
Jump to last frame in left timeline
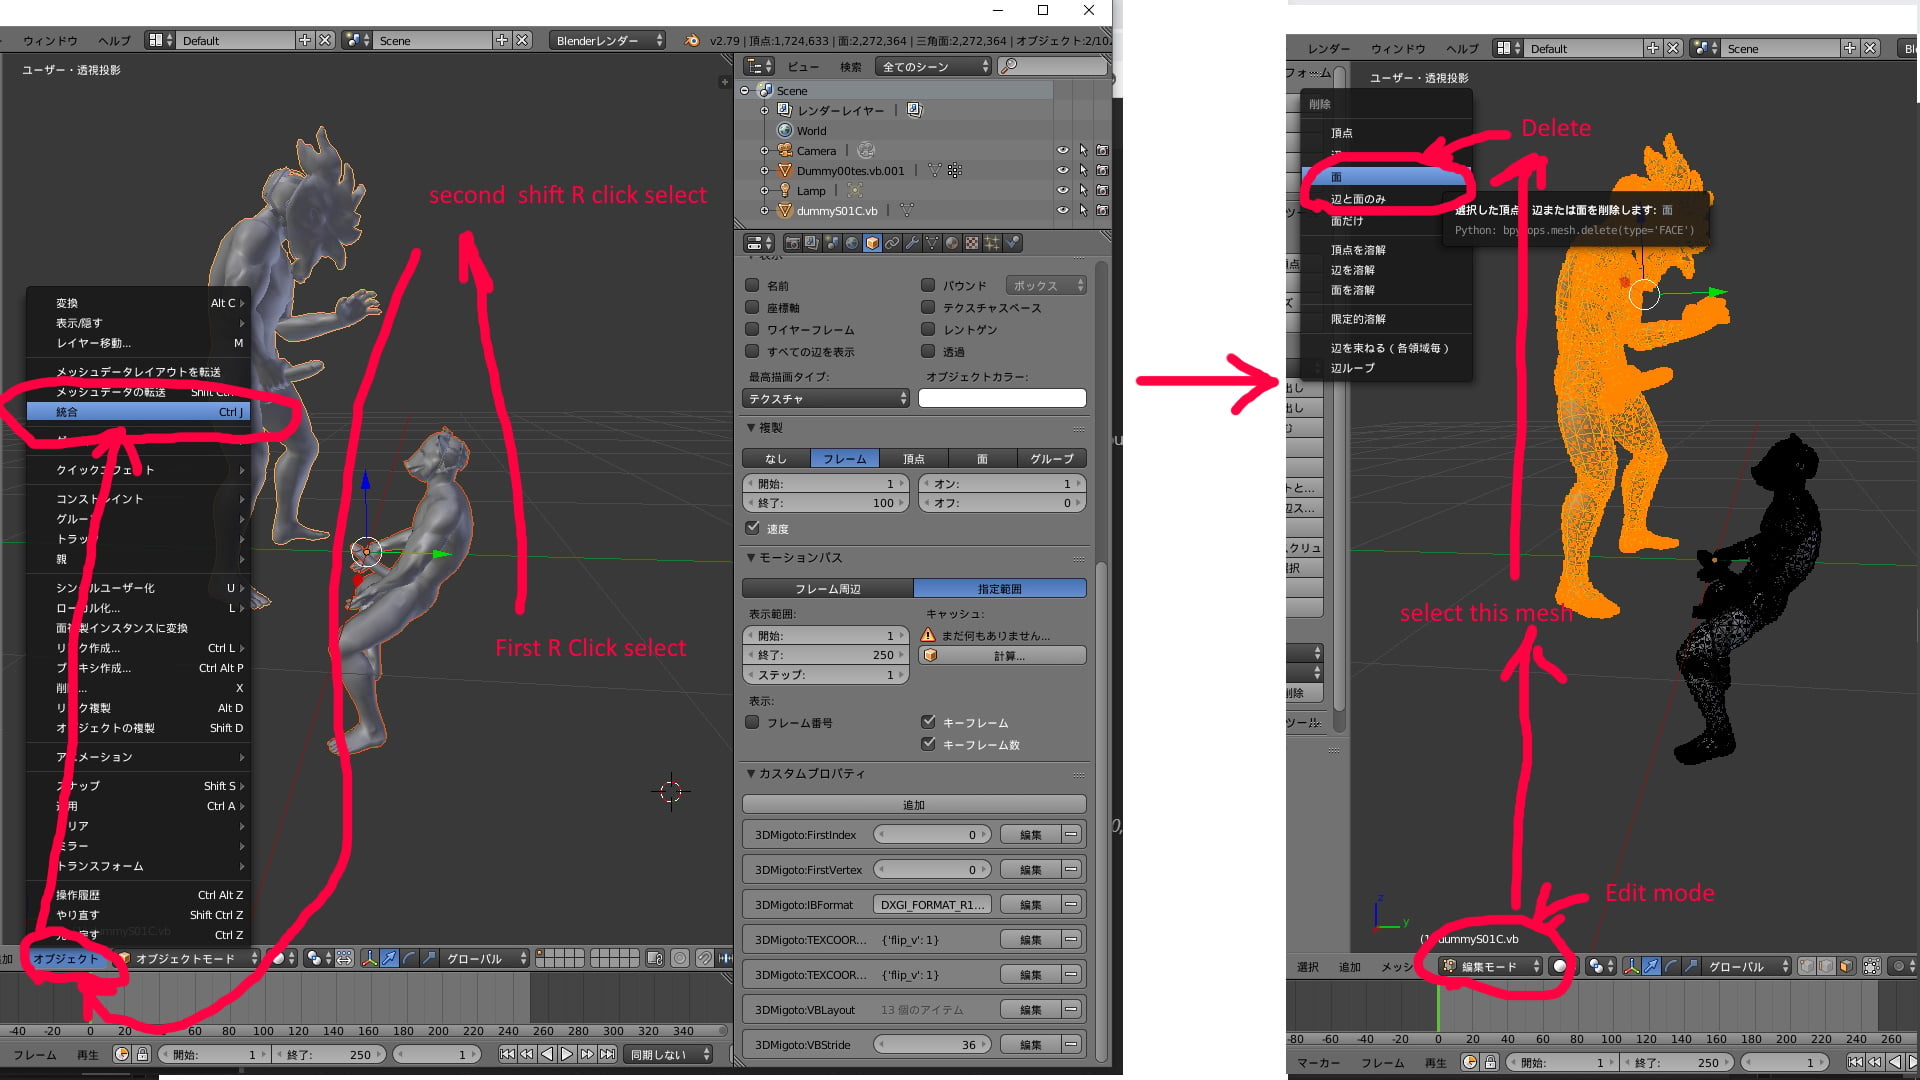[x=607, y=1054]
